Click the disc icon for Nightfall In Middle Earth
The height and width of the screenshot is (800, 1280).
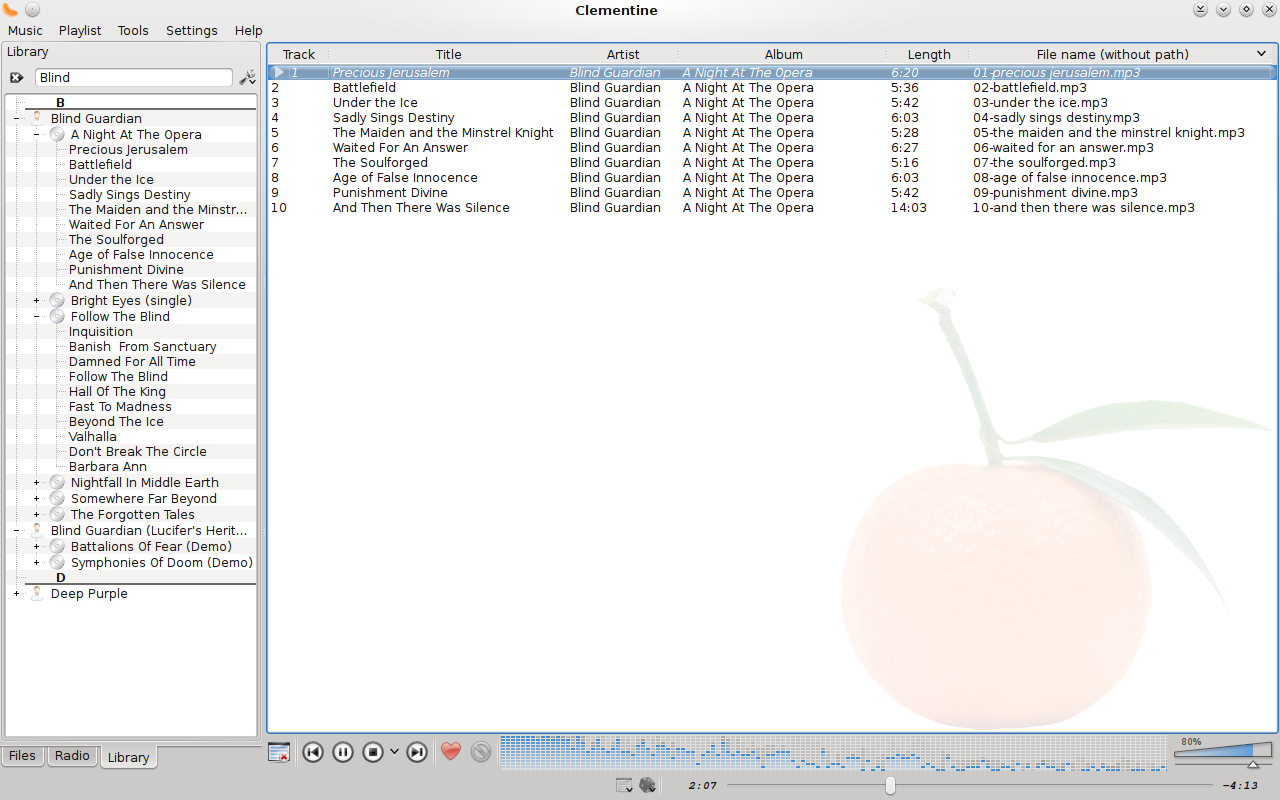click(x=57, y=482)
